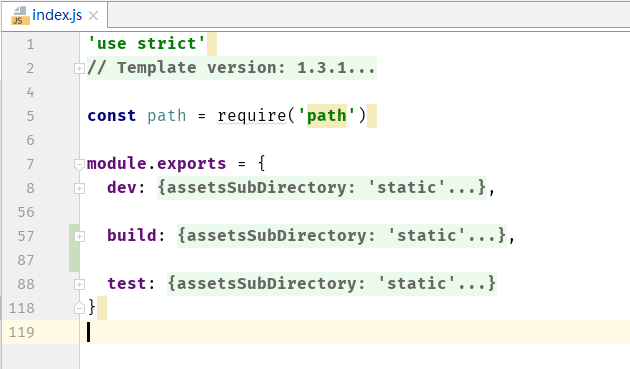Expand the folded dev object

pyautogui.click(x=79, y=188)
